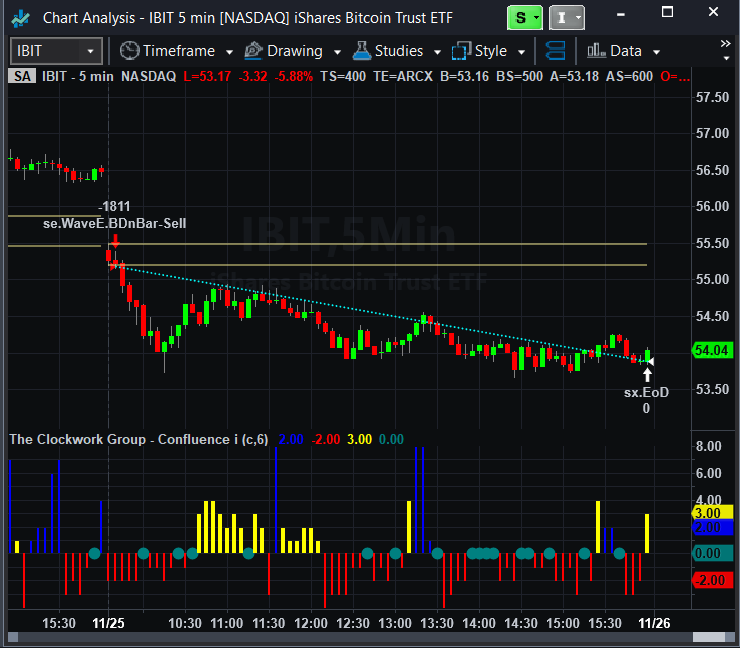
Task: Click the red -2.00 indicator value in header
Action: (x=326, y=439)
